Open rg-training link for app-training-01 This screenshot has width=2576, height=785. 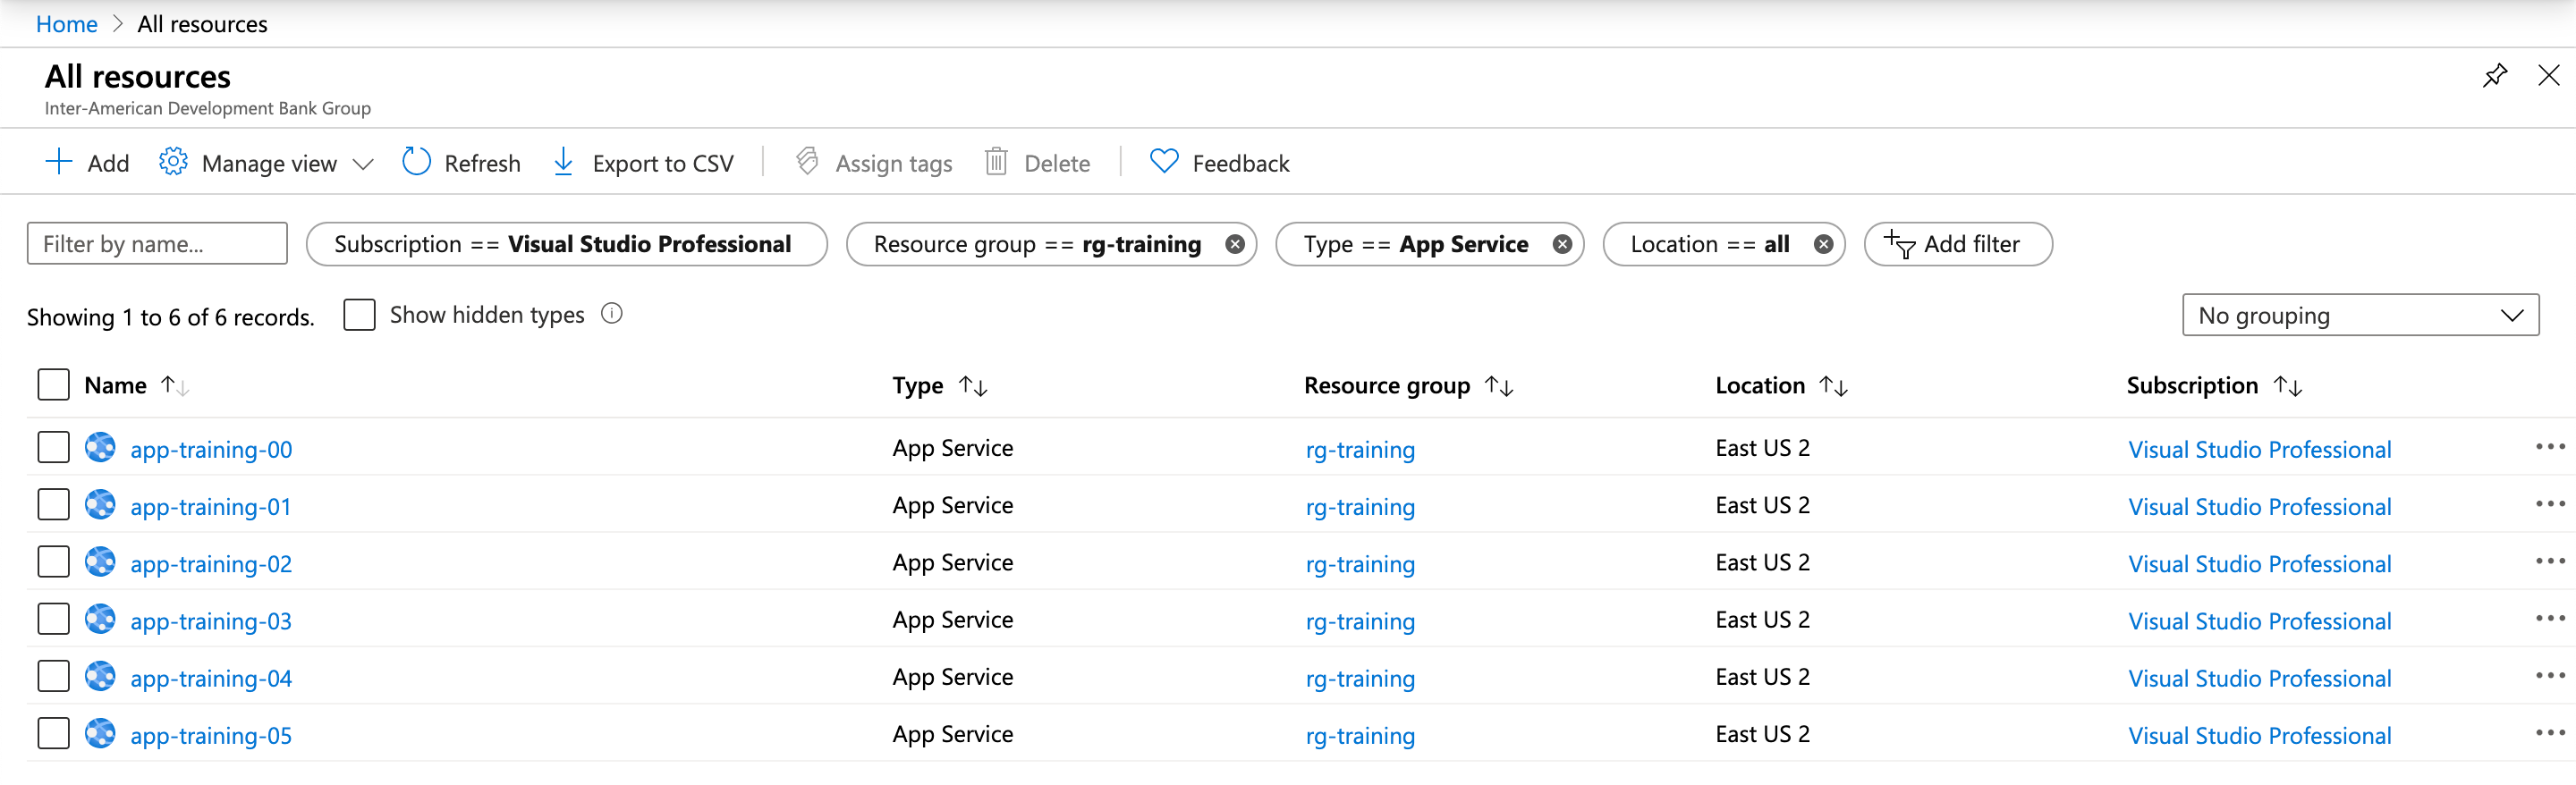pyautogui.click(x=1360, y=507)
